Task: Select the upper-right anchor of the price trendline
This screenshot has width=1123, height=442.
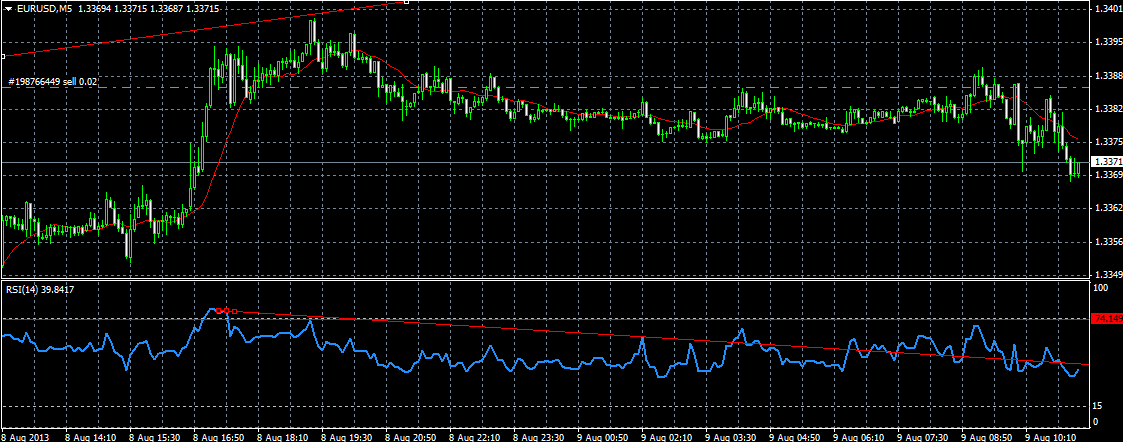Action: pyautogui.click(x=406, y=1)
